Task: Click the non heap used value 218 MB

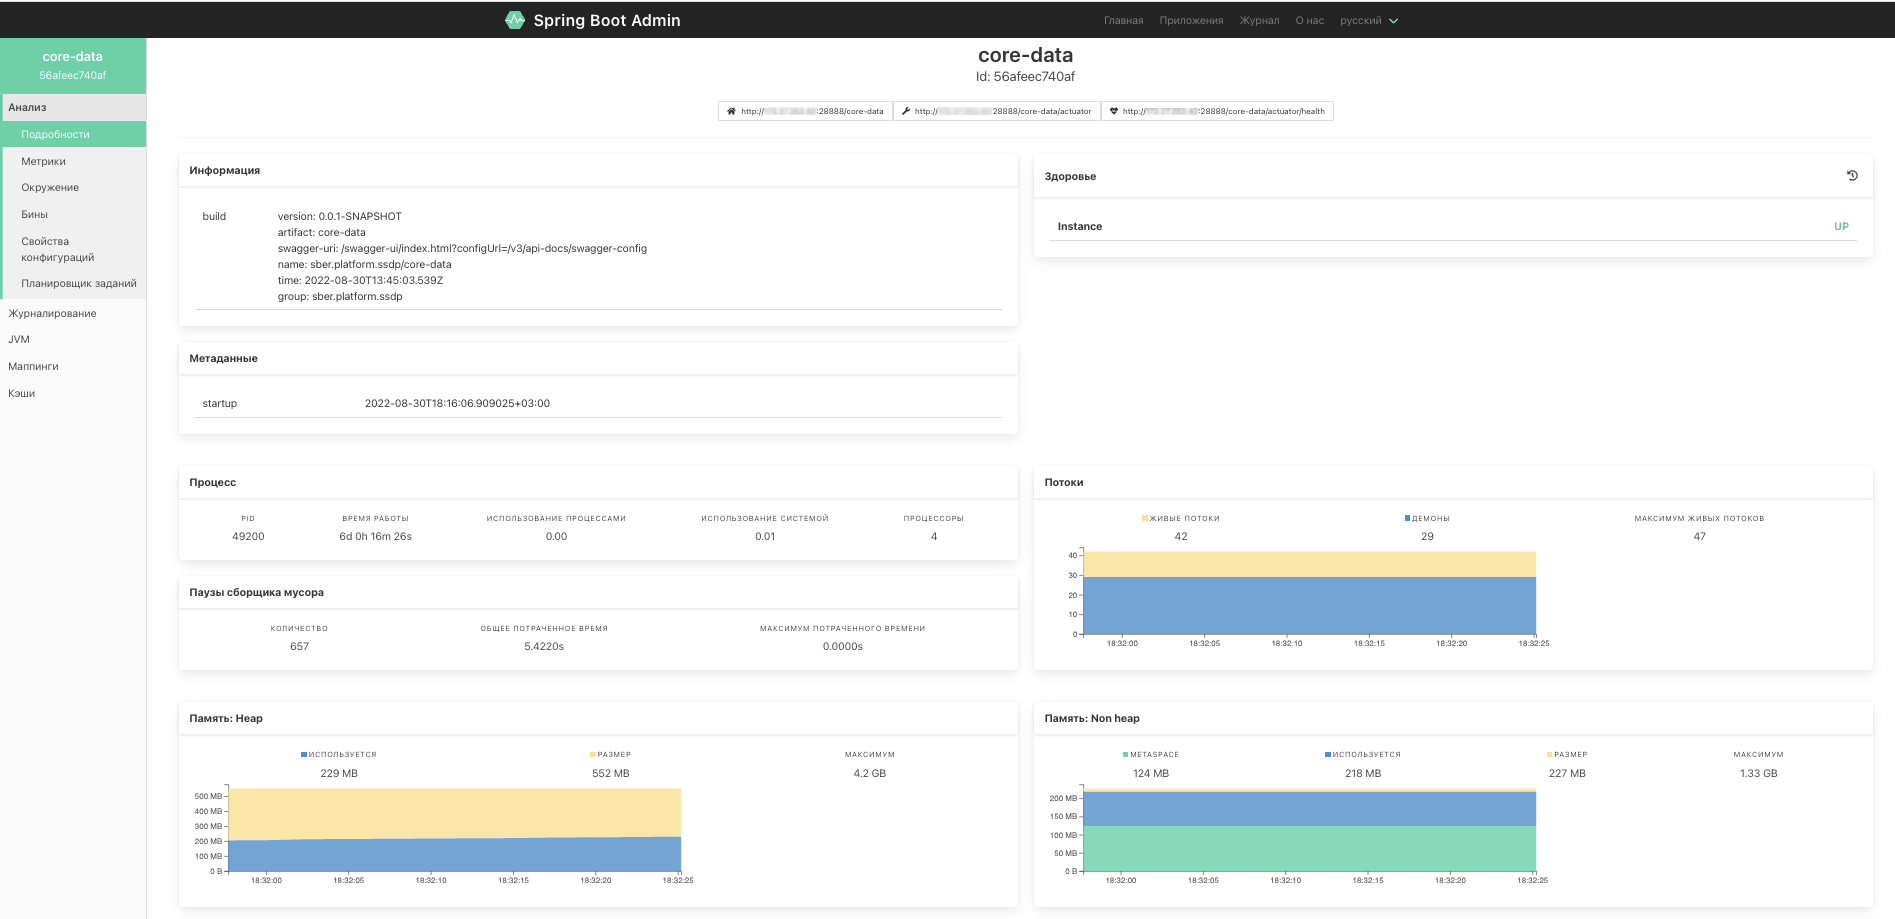Action: 1363,774
